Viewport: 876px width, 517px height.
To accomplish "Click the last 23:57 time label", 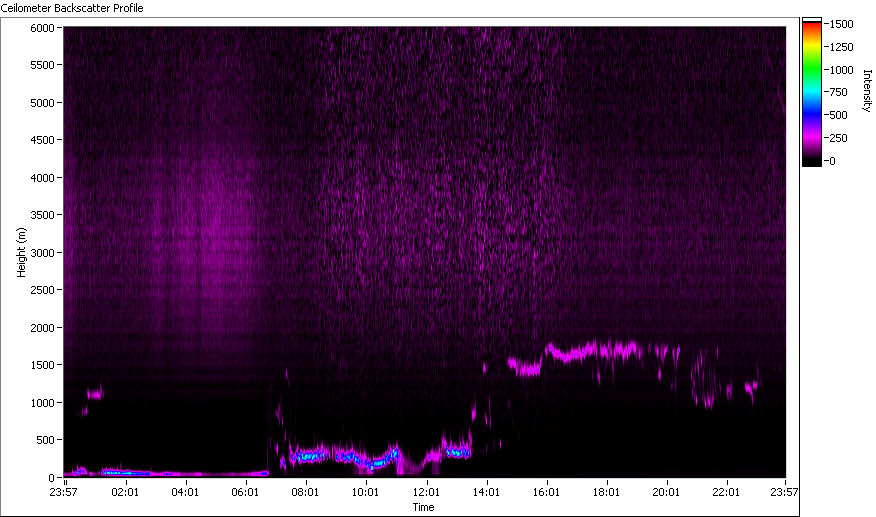I will coord(784,492).
